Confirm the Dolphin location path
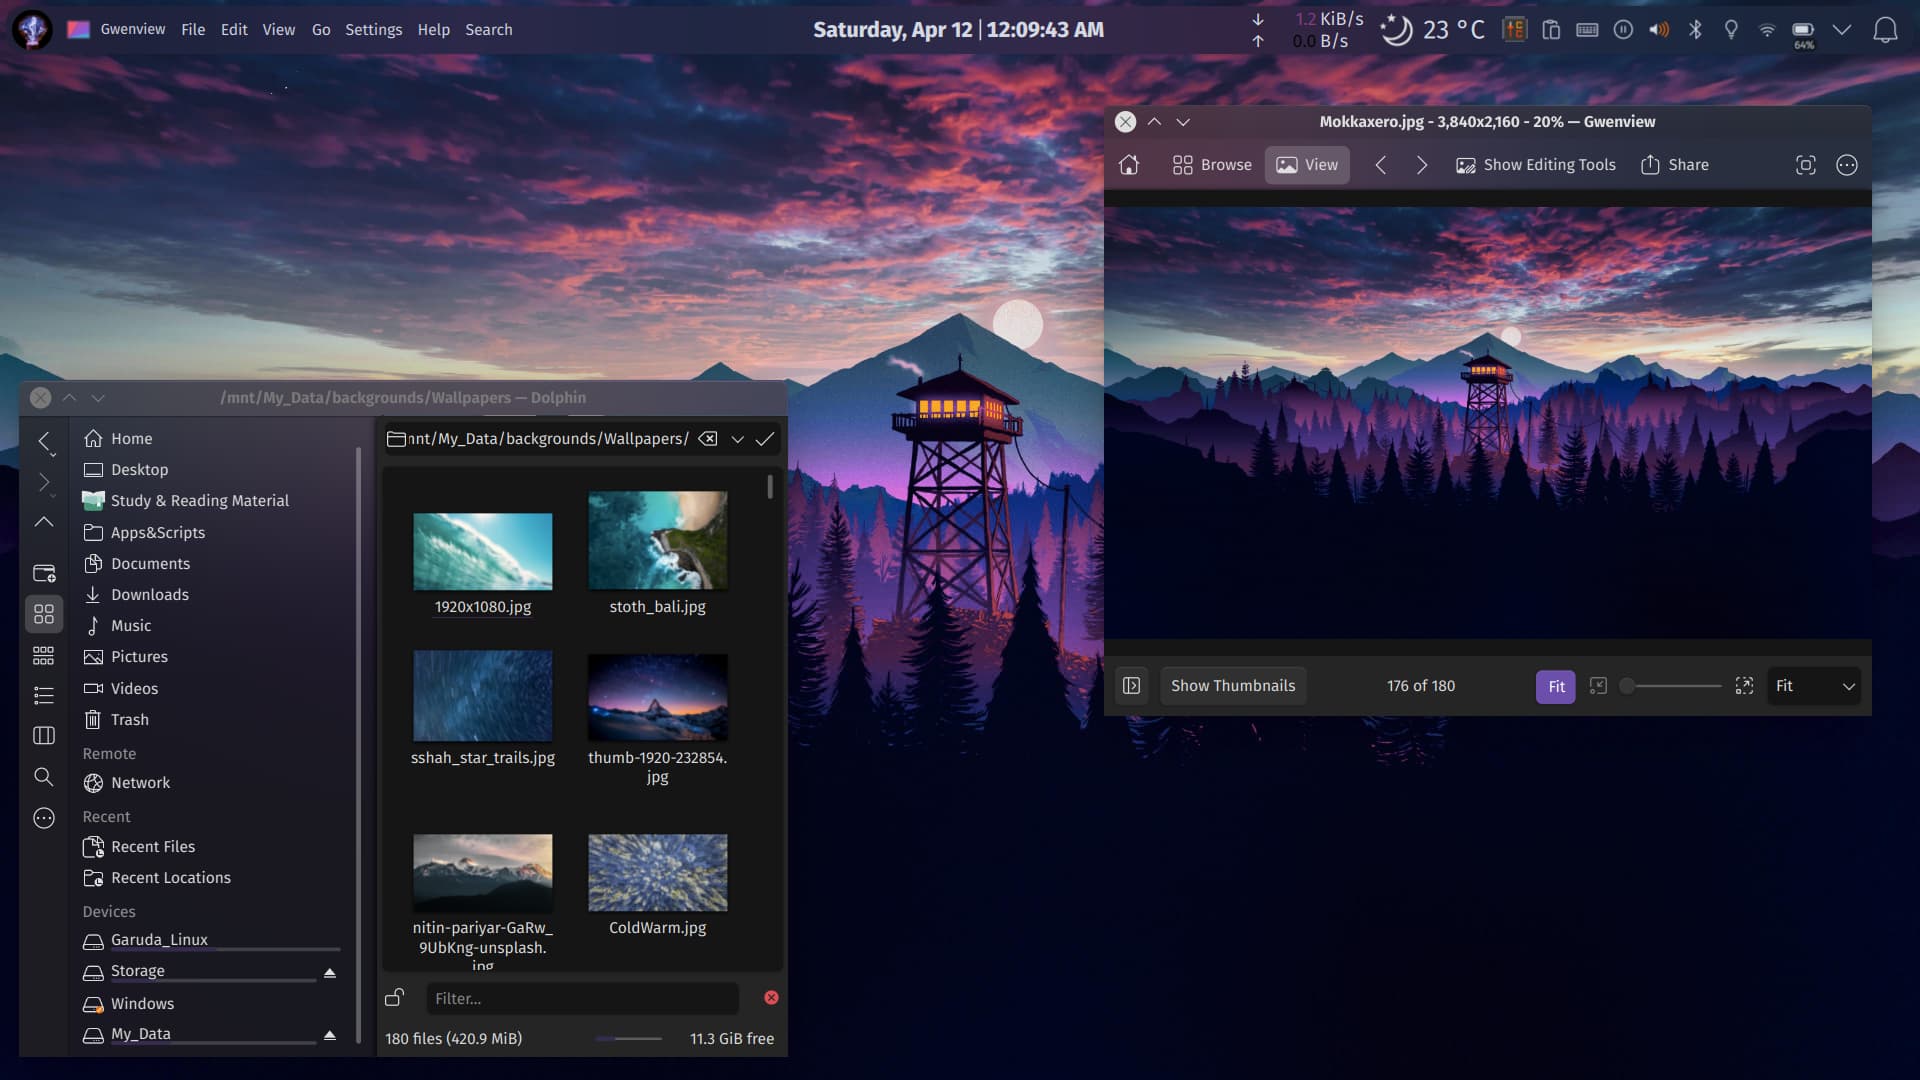Image resolution: width=1920 pixels, height=1080 pixels. click(765, 439)
